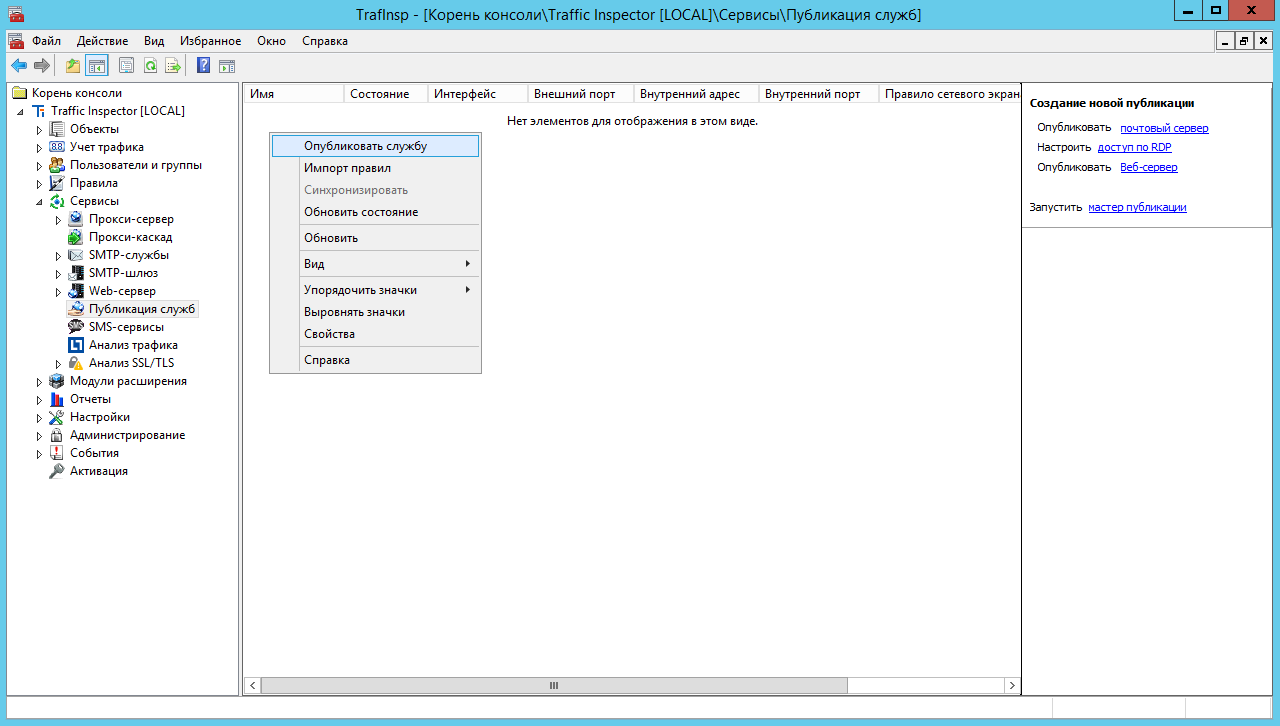
Task: Expand the Учет трафика node
Action: tap(40, 147)
